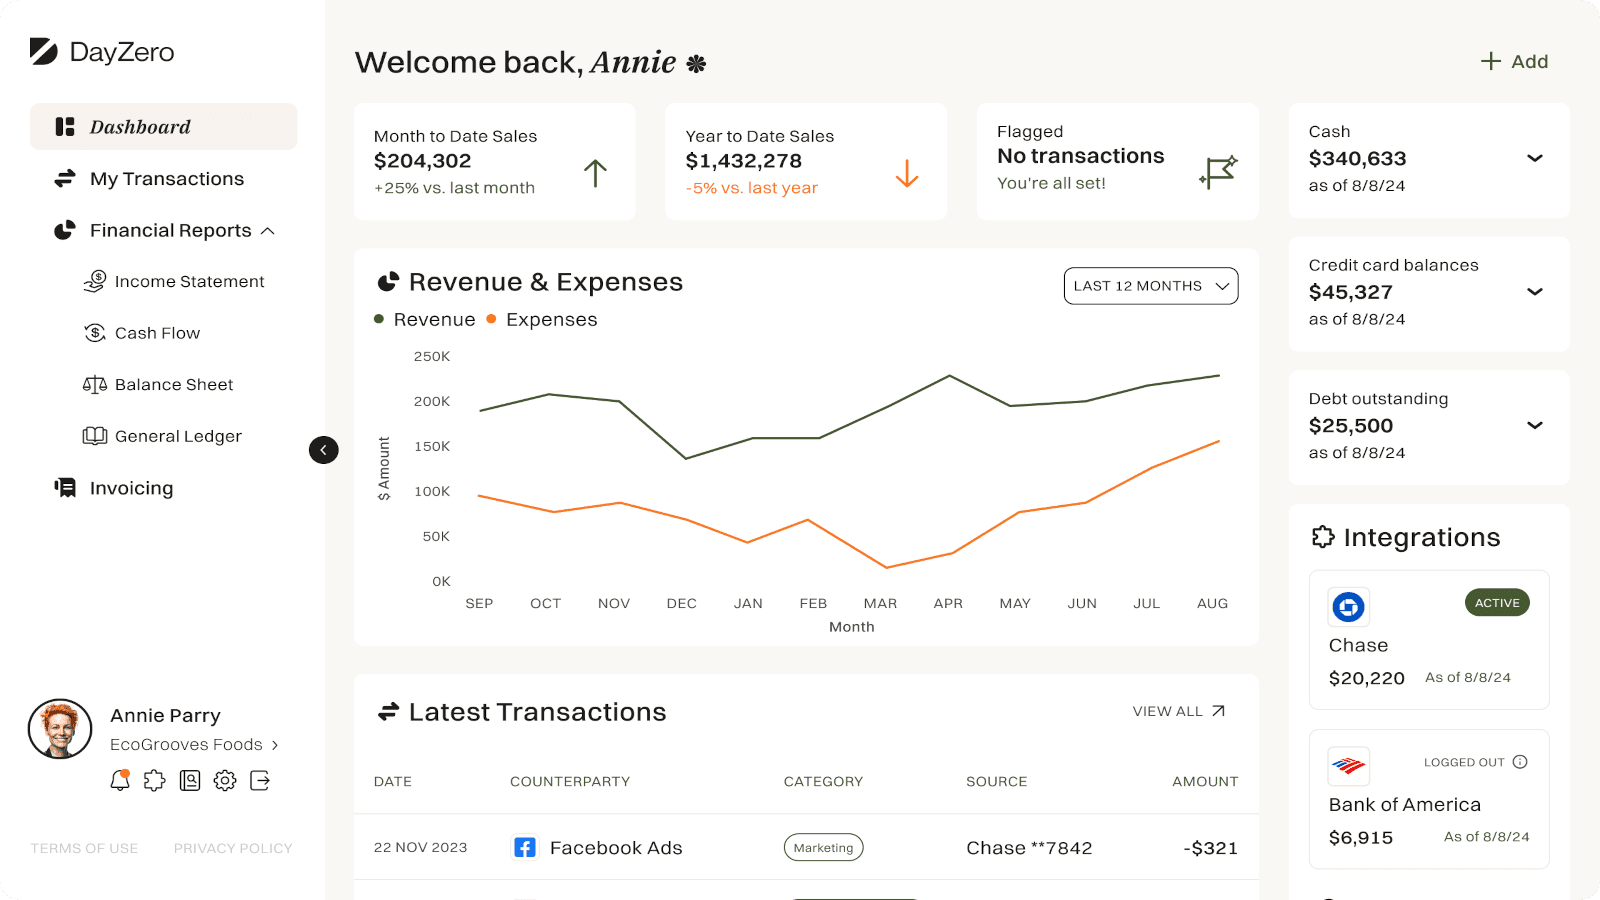The height and width of the screenshot is (900, 1600).
Task: Click the ACTIVE status pill on Chase
Action: (1497, 602)
